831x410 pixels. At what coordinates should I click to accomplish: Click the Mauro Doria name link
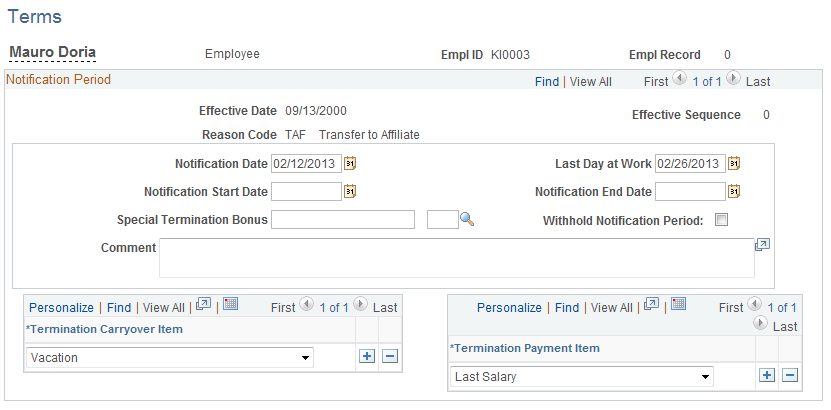point(52,52)
